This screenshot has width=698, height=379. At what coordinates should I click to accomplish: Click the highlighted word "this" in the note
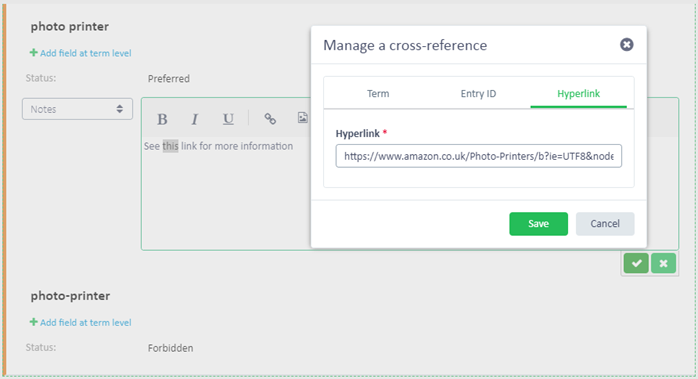pyautogui.click(x=170, y=146)
